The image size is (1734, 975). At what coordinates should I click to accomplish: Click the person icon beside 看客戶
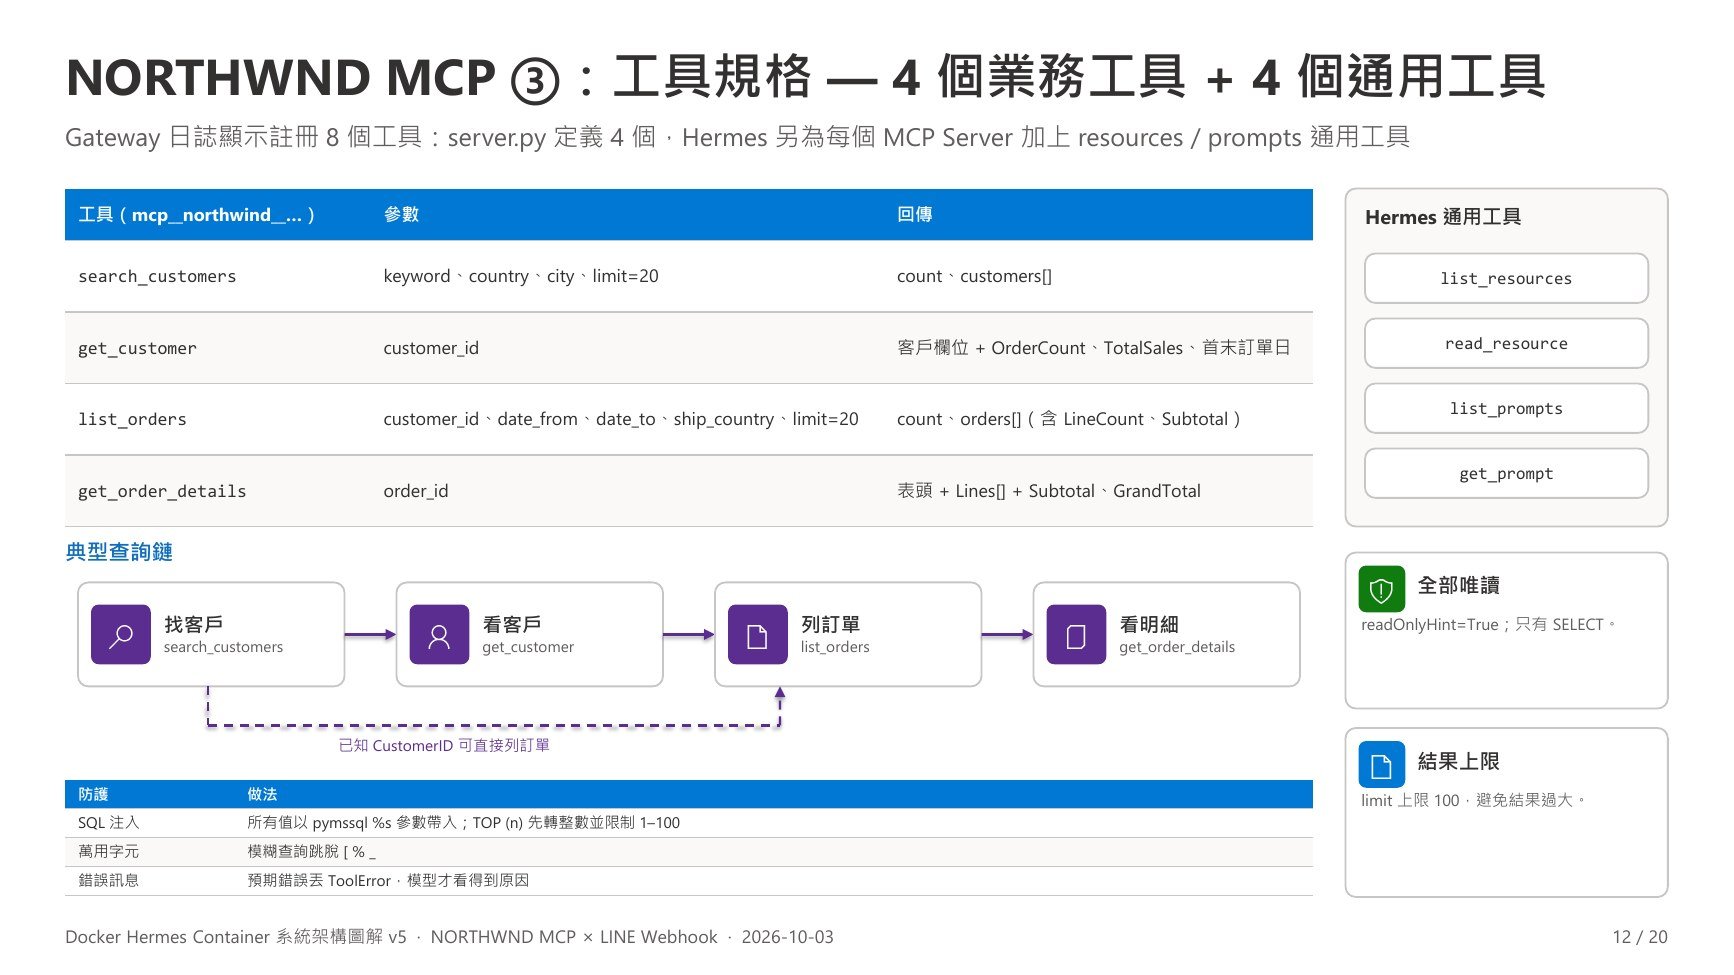tap(439, 635)
